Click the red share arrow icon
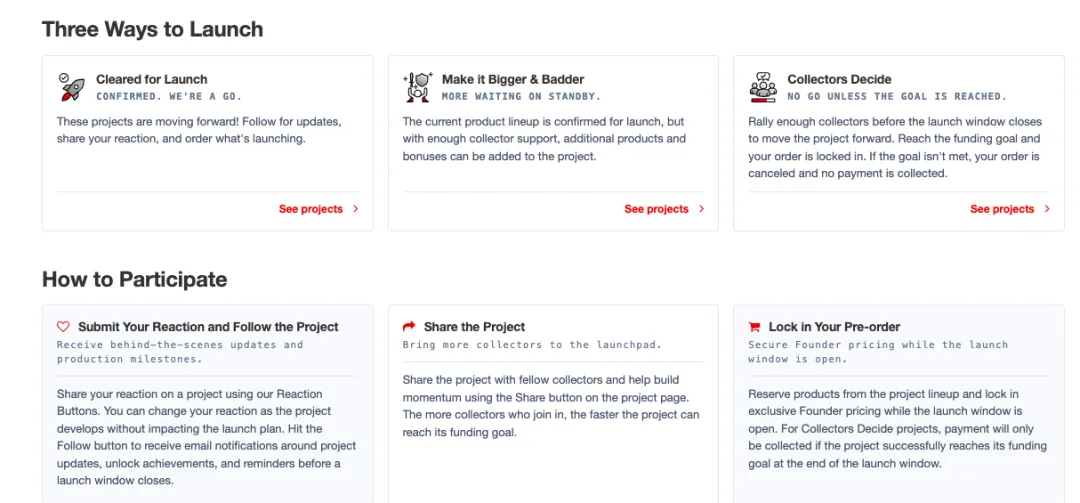 pos(409,327)
